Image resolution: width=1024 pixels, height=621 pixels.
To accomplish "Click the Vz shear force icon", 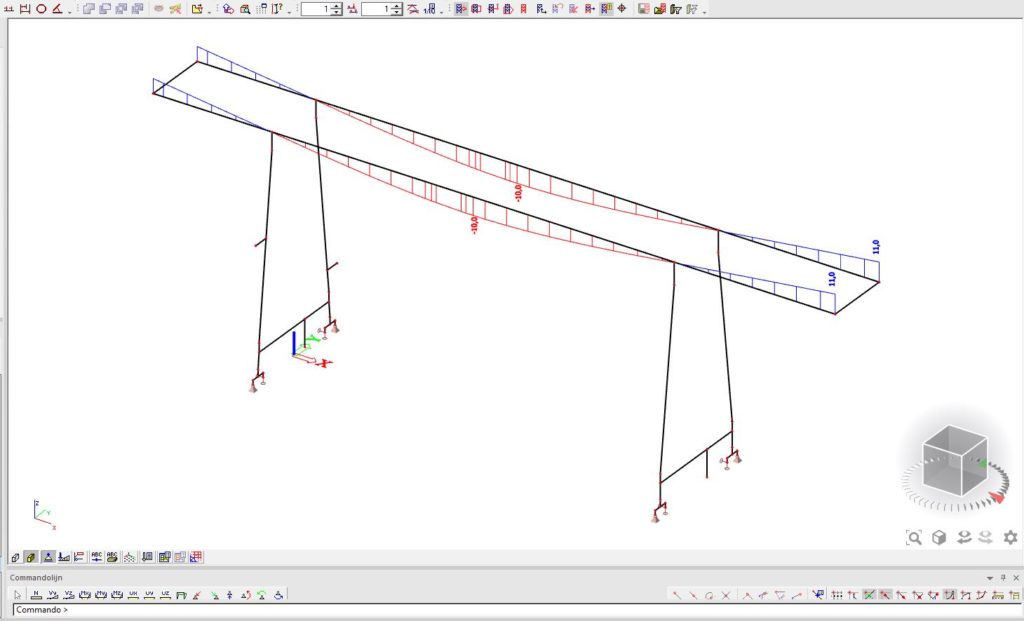I will 68,595.
